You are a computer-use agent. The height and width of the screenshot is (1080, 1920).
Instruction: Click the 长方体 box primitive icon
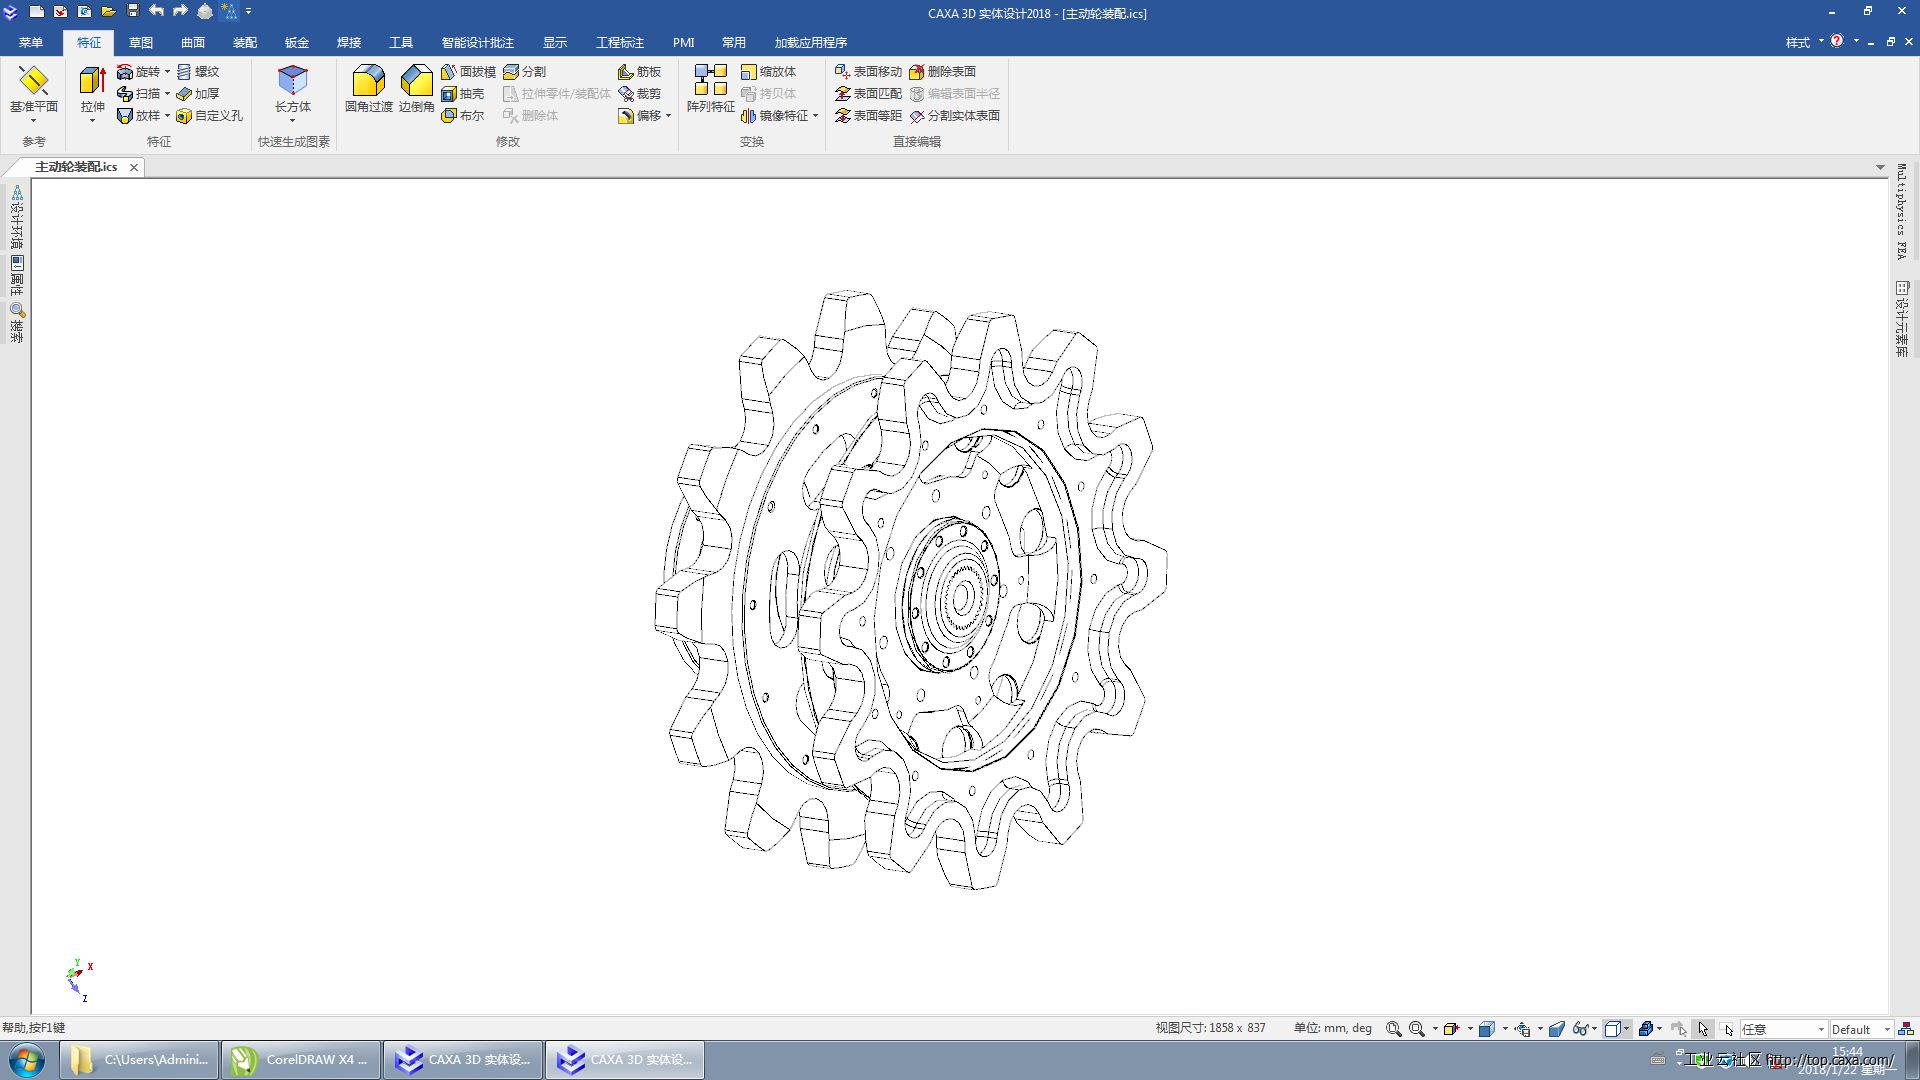click(292, 82)
